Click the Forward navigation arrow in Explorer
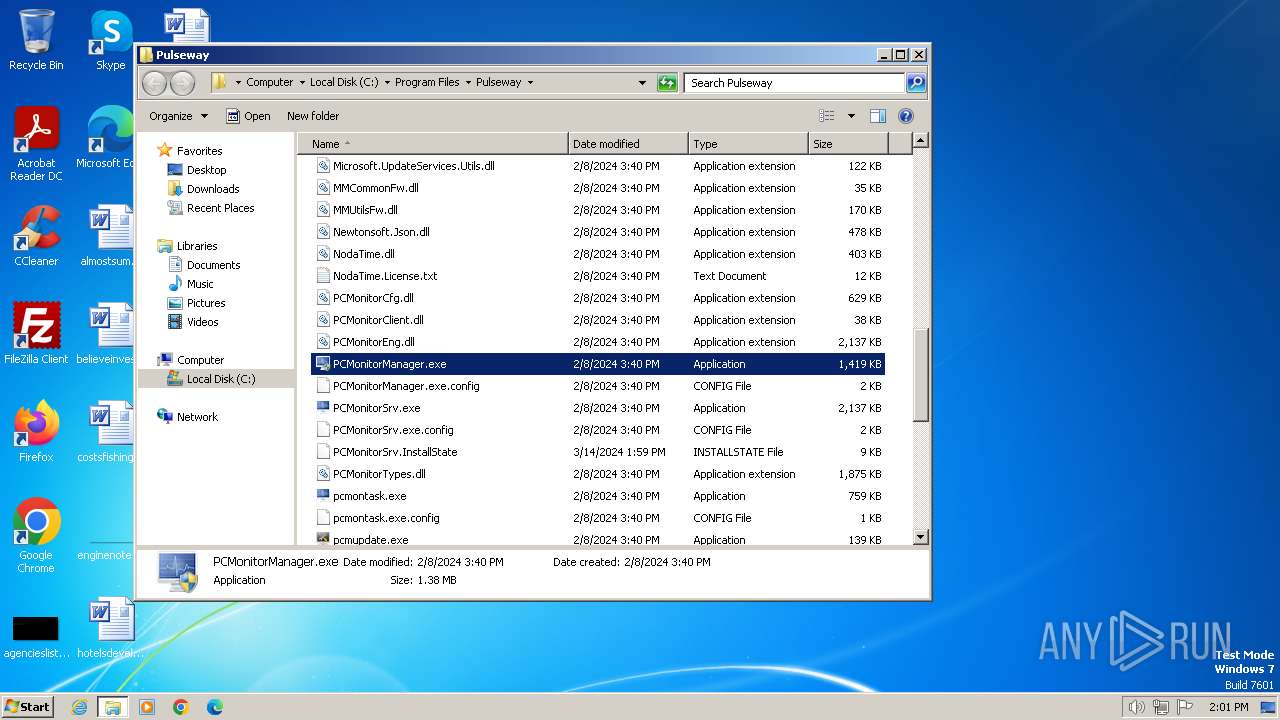The height and width of the screenshot is (720, 1280). [x=182, y=83]
